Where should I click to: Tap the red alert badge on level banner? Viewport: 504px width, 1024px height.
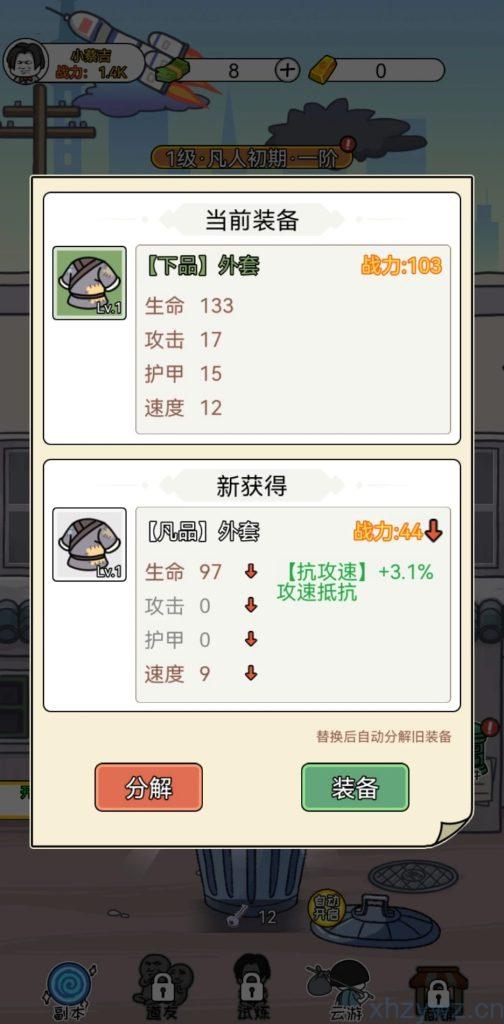coord(347,143)
